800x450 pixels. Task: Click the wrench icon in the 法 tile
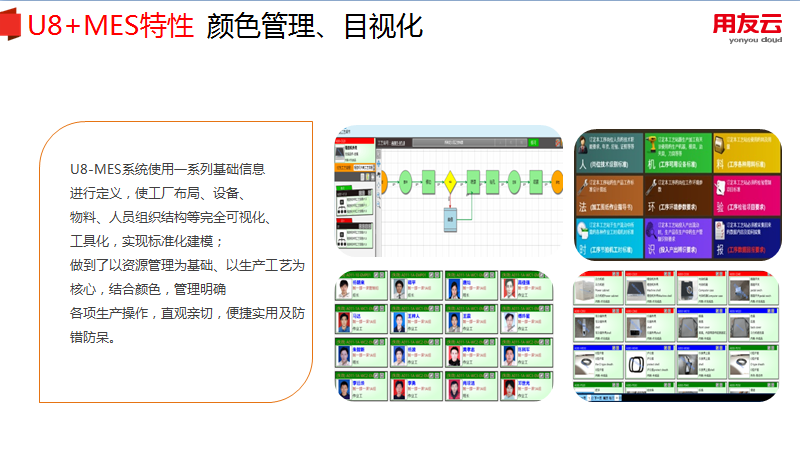pos(583,187)
